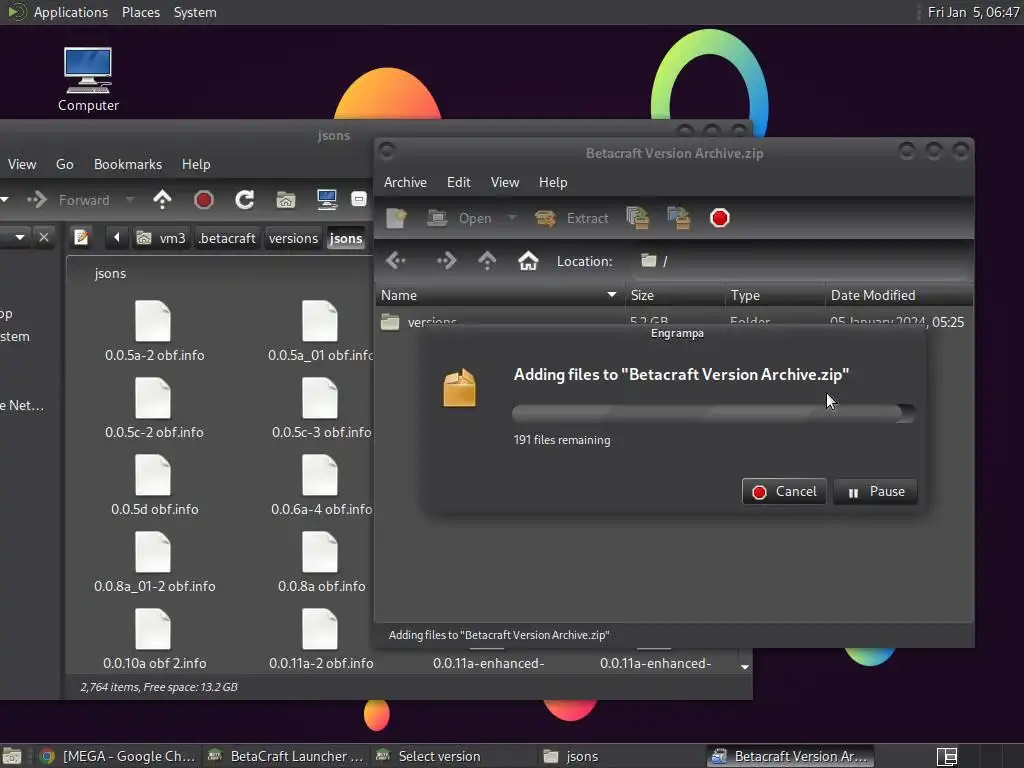
Task: Click the add folder icon in Engrampa
Action: tap(679, 218)
